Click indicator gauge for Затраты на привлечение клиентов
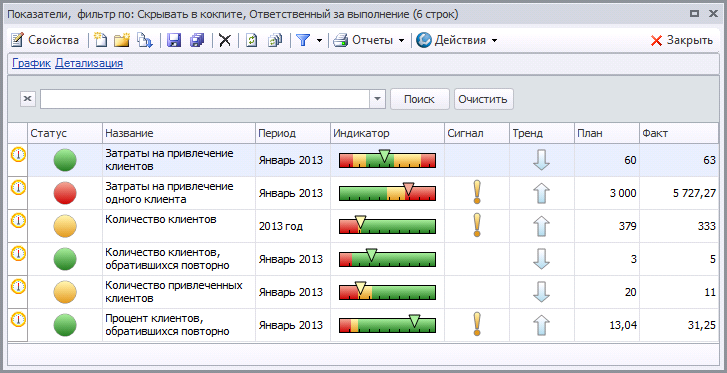The image size is (727, 373). point(387,159)
